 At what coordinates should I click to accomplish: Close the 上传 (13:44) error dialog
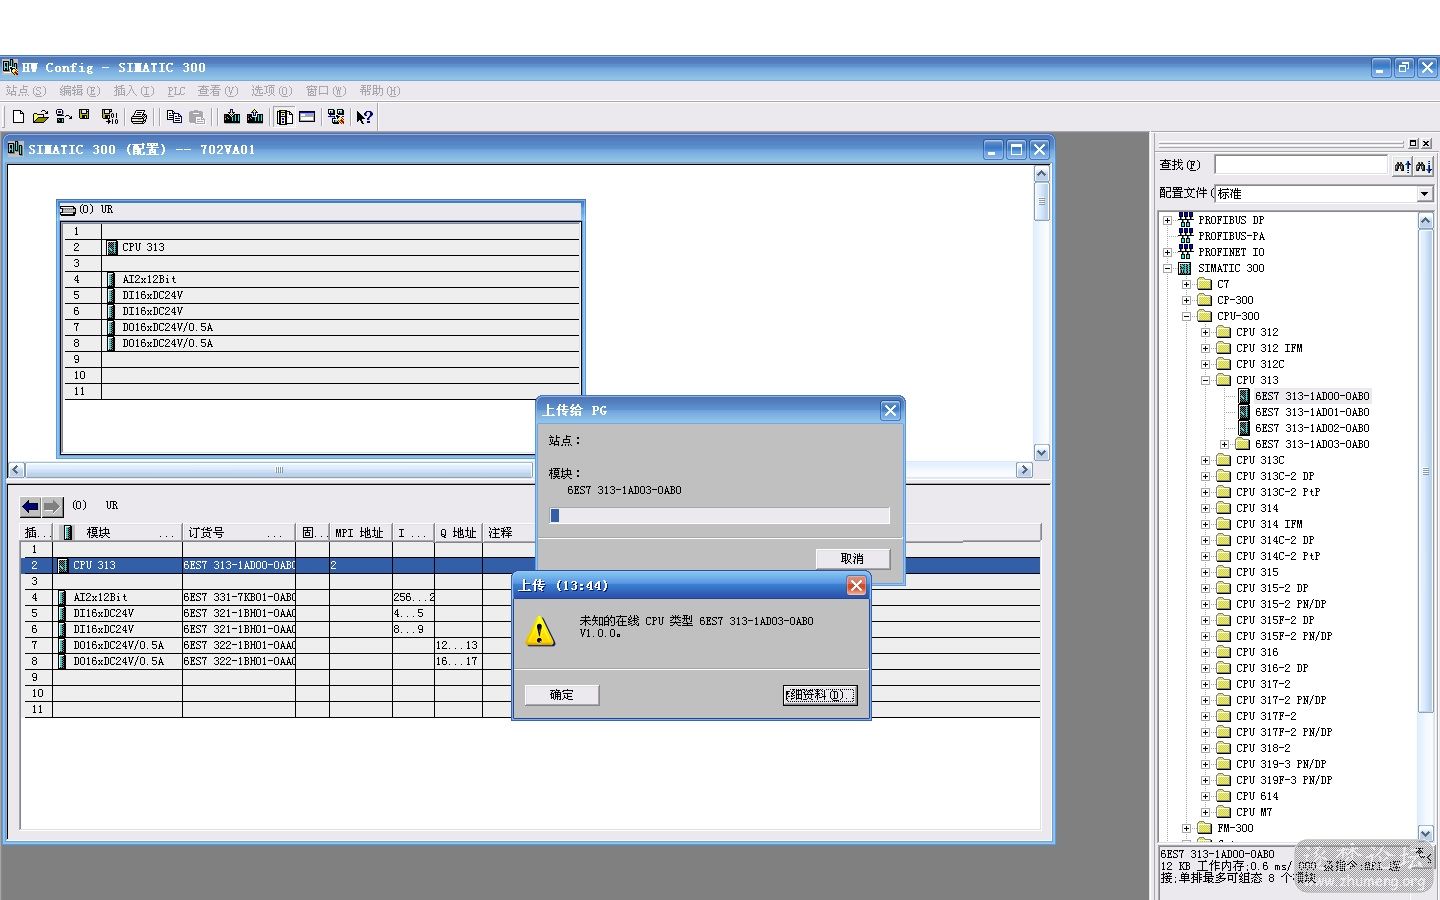point(856,586)
